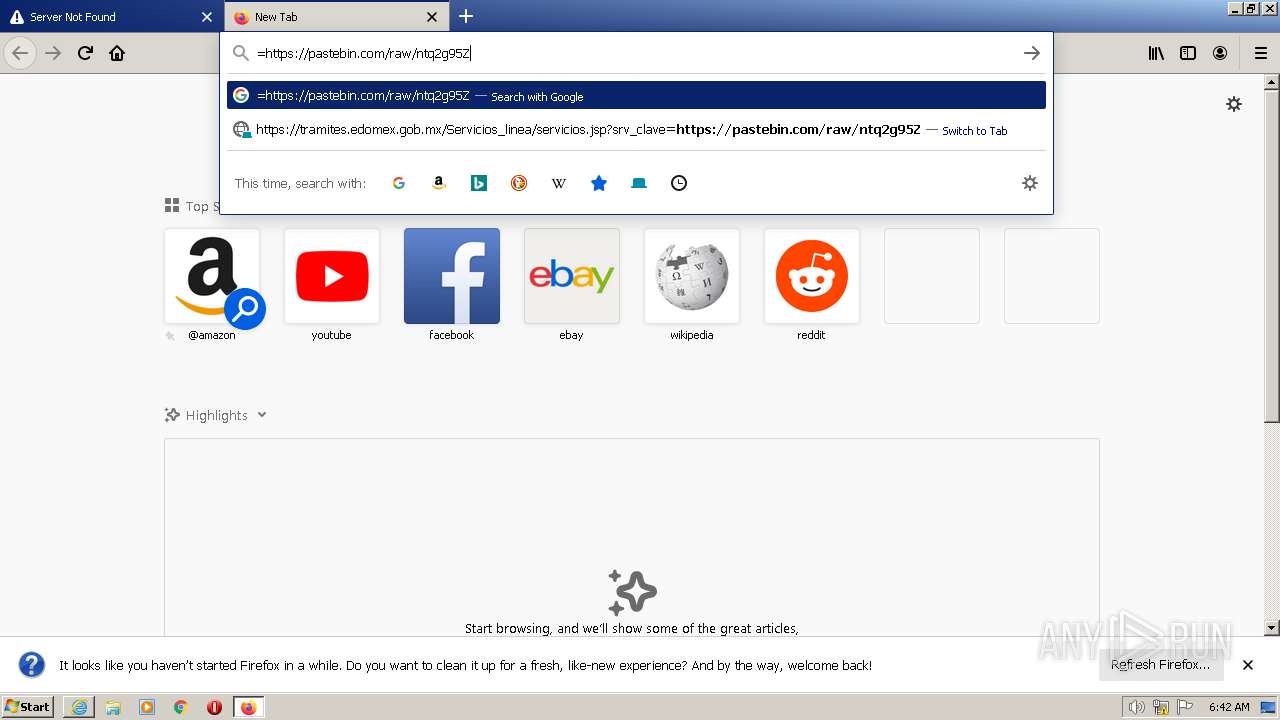Click the Go arrow in the address bar
1280x720 pixels.
pos(1032,53)
